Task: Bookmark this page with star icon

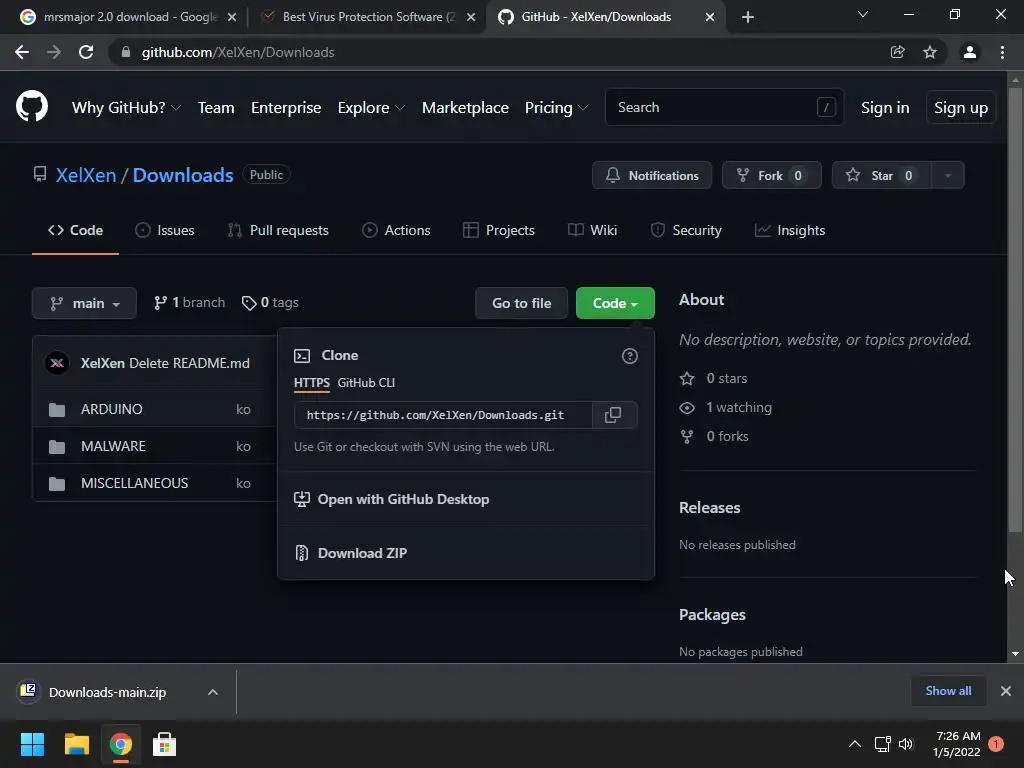Action: [930, 52]
